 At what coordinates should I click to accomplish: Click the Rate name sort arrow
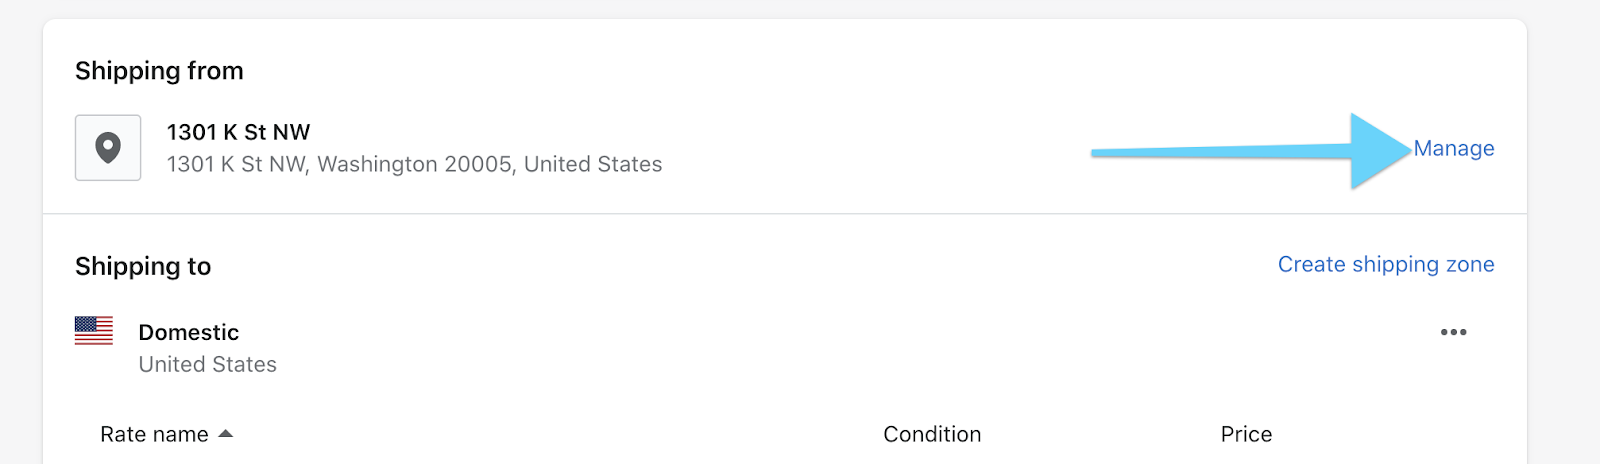coord(226,434)
